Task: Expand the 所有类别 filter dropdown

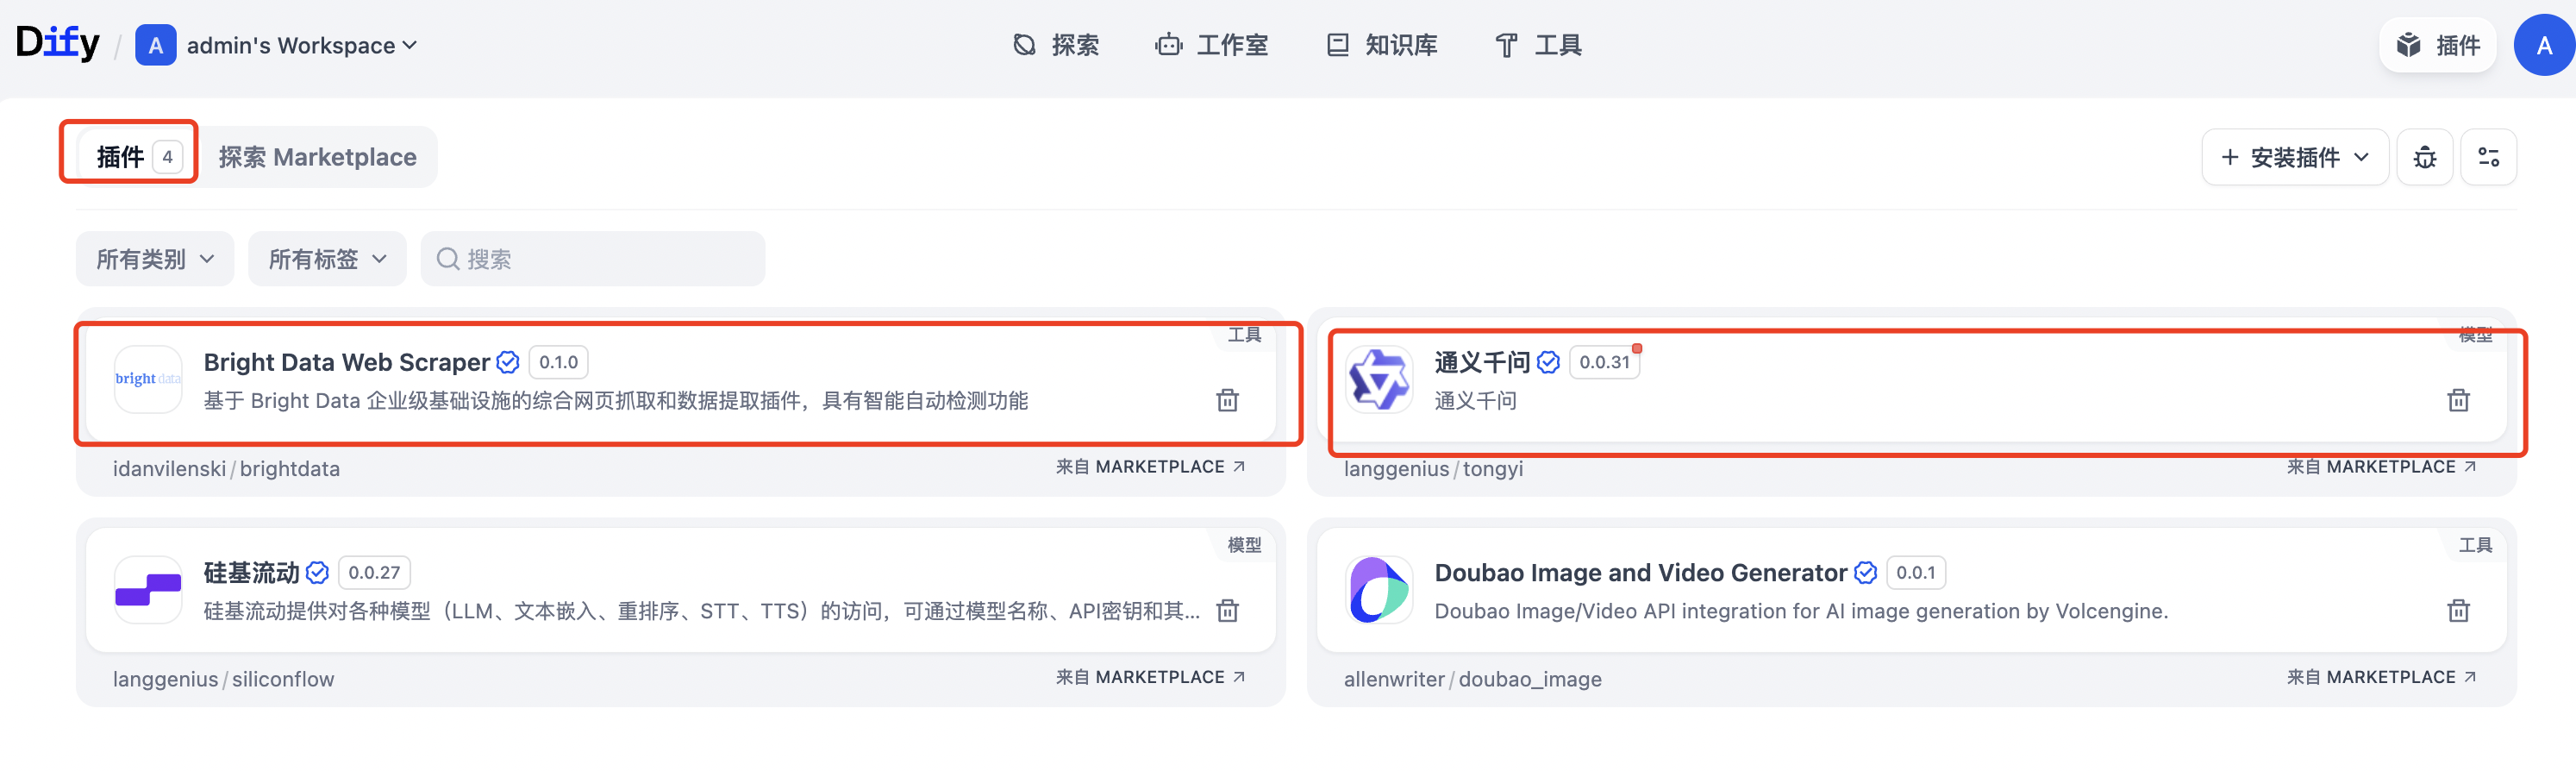Action: [x=155, y=259]
